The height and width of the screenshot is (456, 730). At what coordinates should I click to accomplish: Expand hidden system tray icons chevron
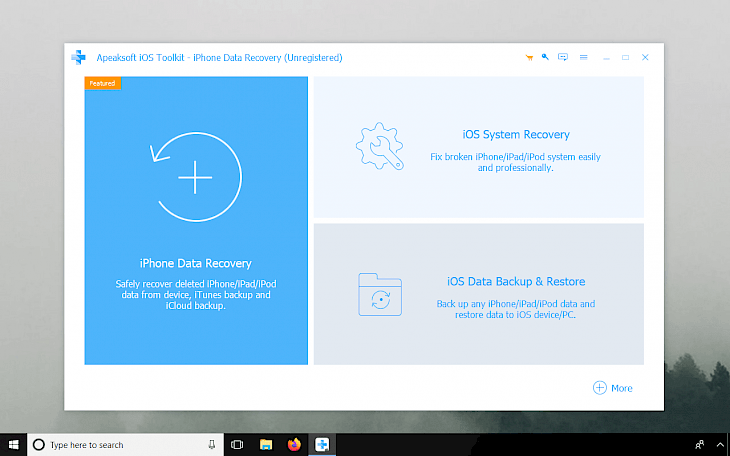720,445
